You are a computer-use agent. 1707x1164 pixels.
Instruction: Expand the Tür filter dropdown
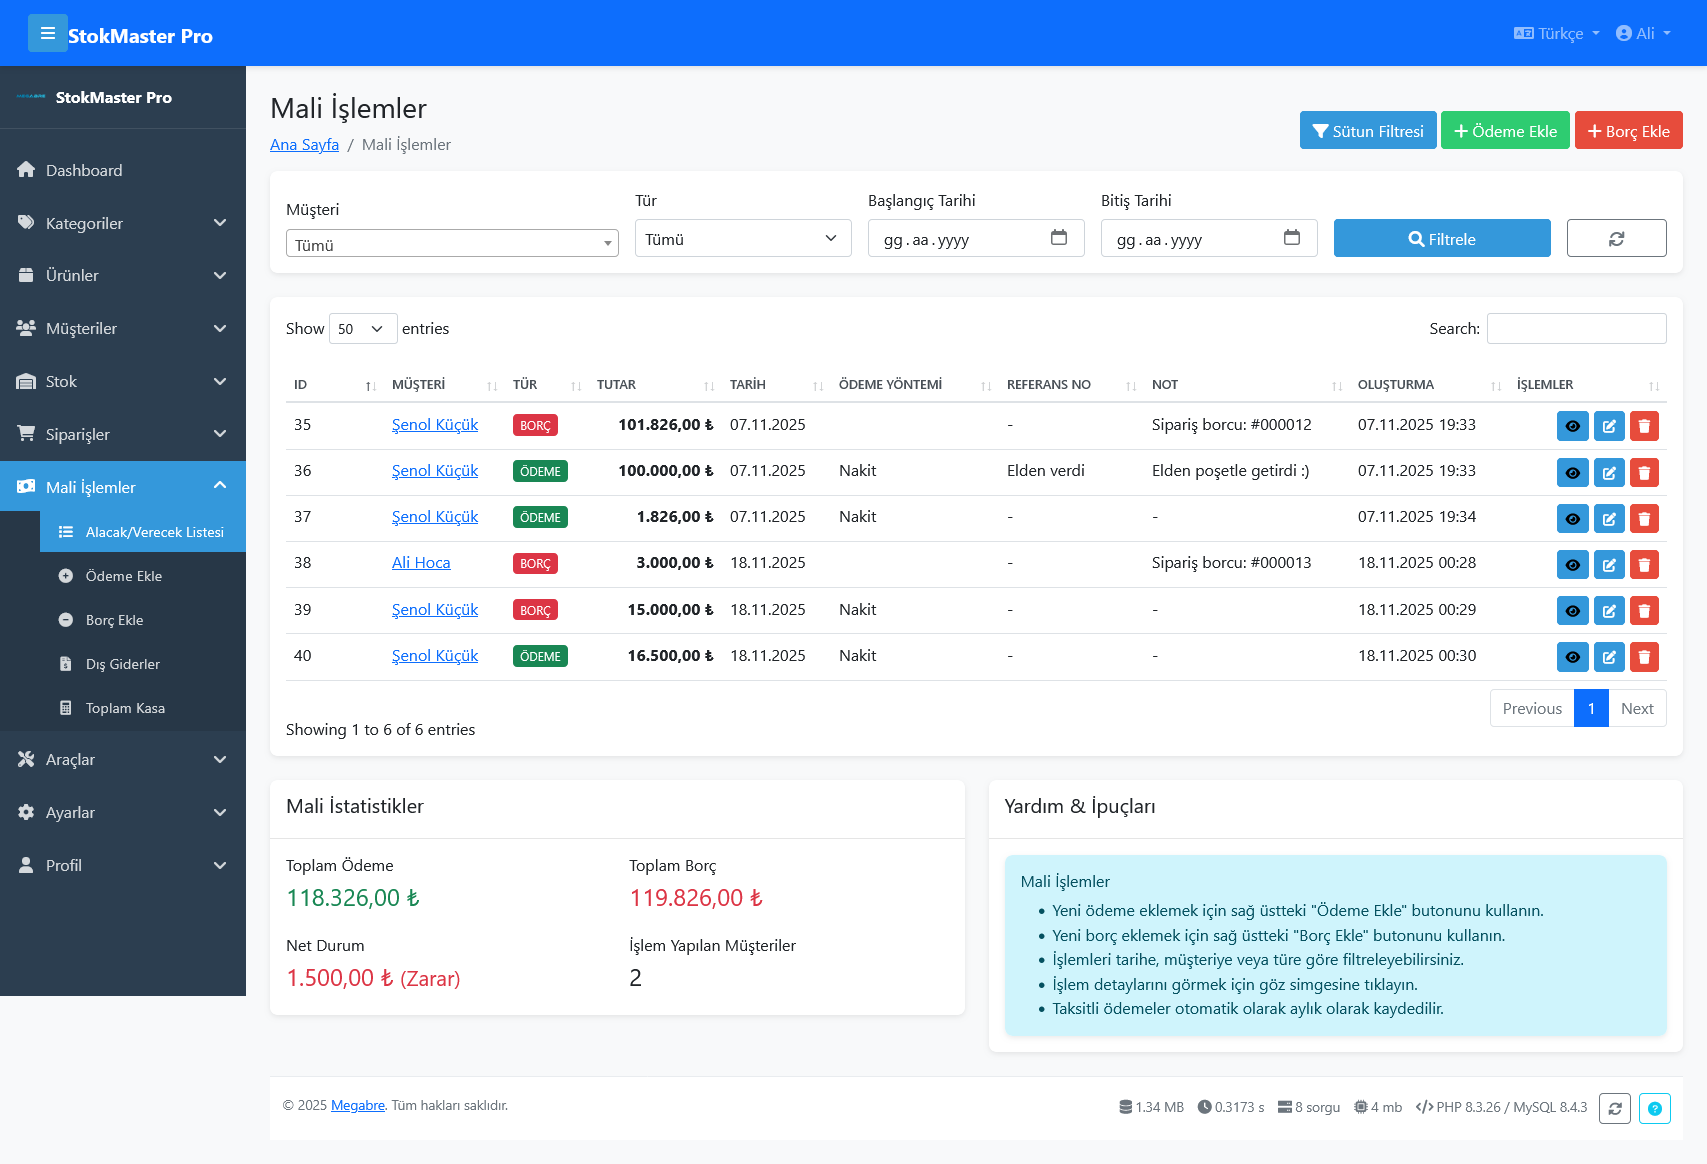click(742, 238)
